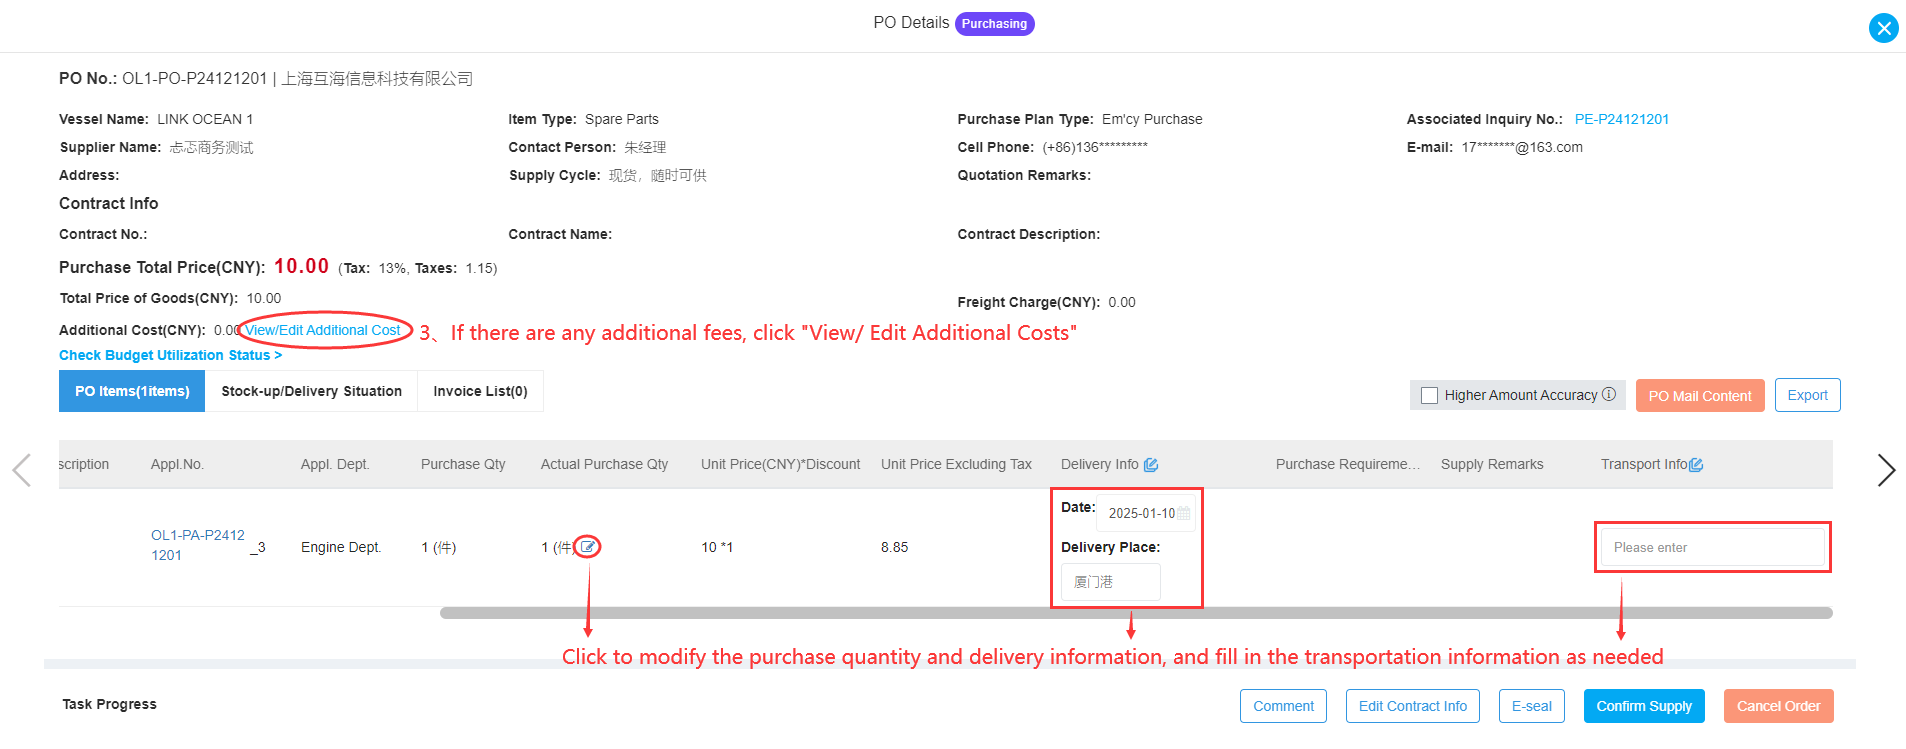Click the '10 *1' price cell
The width and height of the screenshot is (1906, 749).
coord(717,547)
